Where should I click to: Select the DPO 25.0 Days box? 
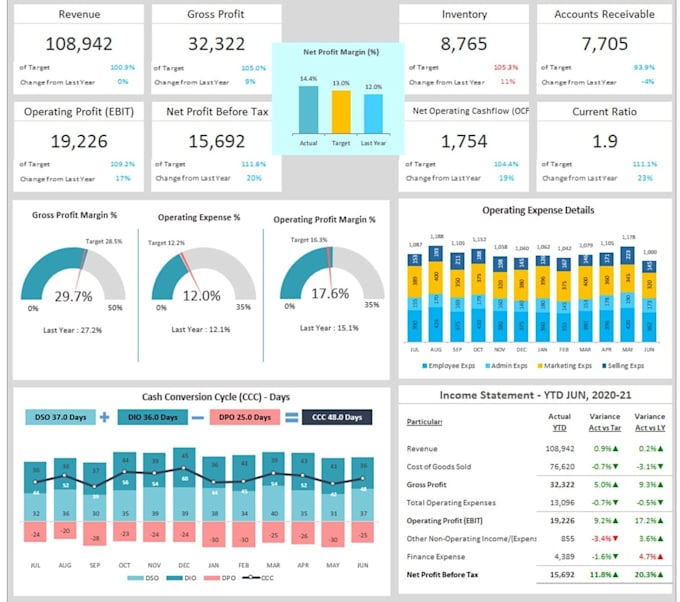click(x=245, y=417)
